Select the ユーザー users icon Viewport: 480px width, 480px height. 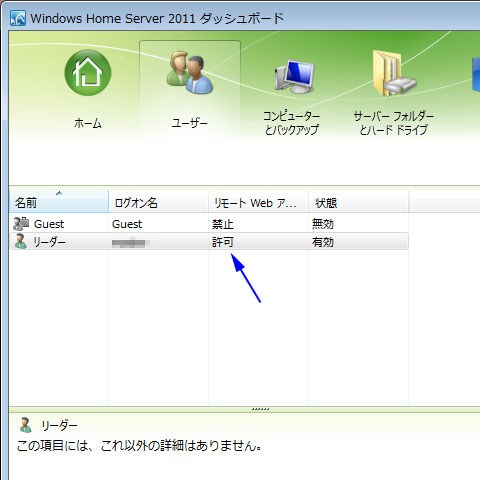click(x=190, y=72)
